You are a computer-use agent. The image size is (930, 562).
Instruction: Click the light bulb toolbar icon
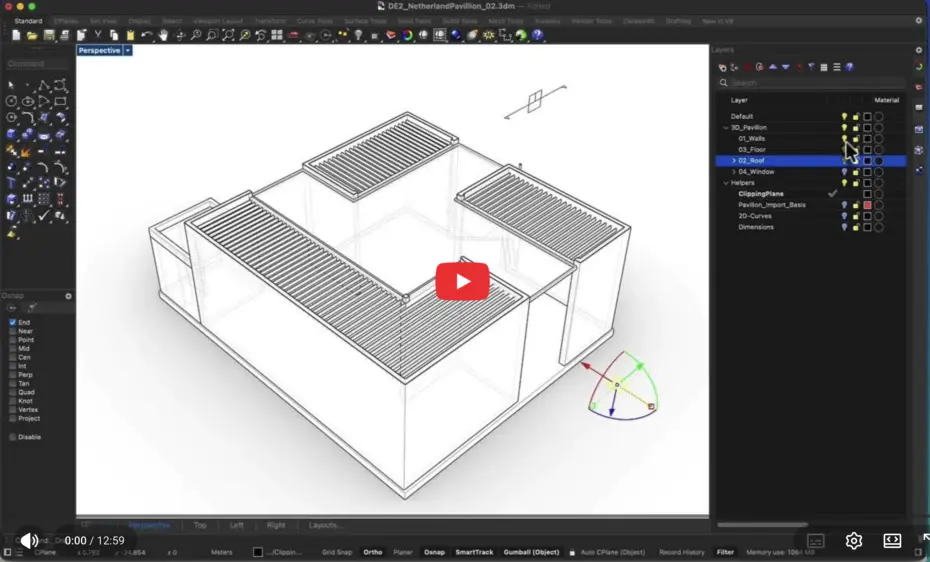358,36
